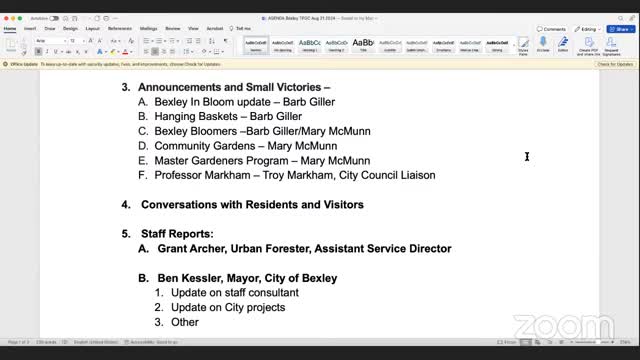Apply text effects (blue A)
This screenshot has height=360, width=640.
[x=100, y=52]
